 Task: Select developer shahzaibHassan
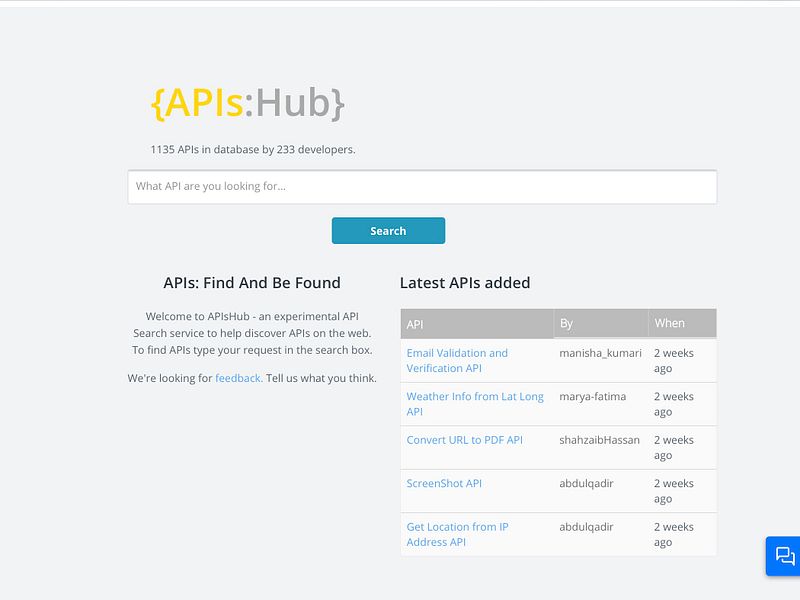pos(601,439)
